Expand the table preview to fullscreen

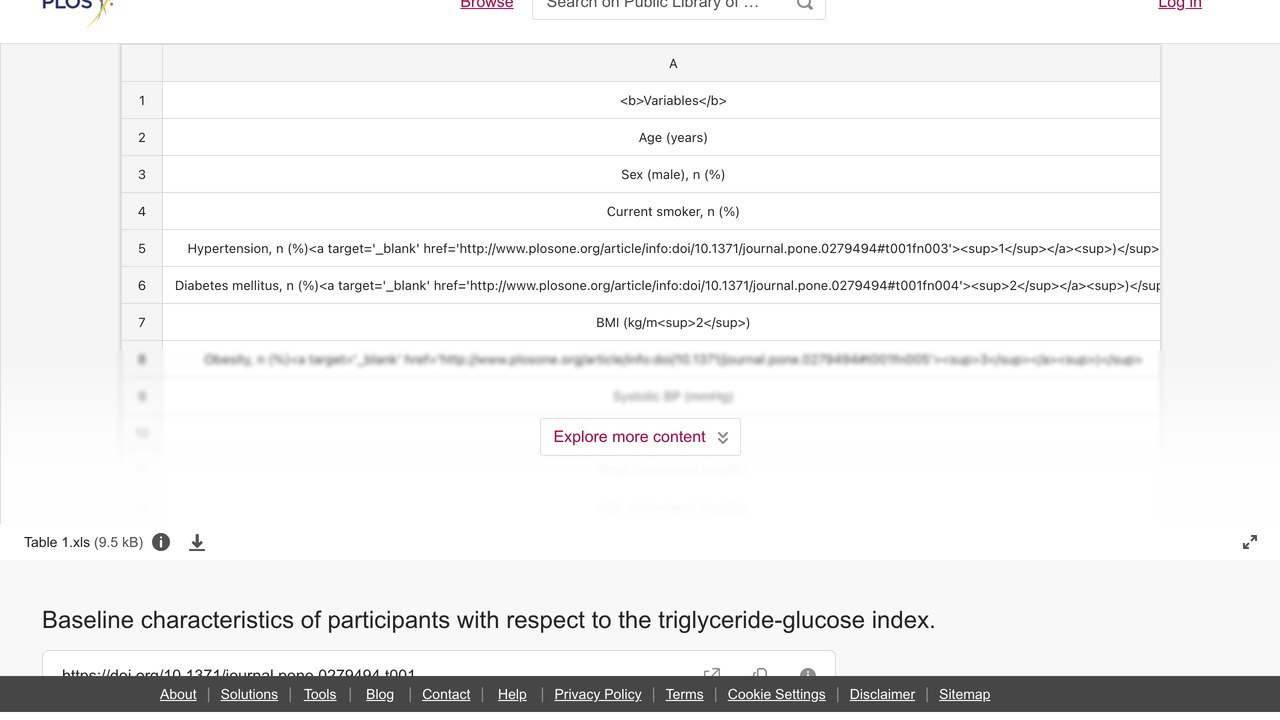(1250, 542)
